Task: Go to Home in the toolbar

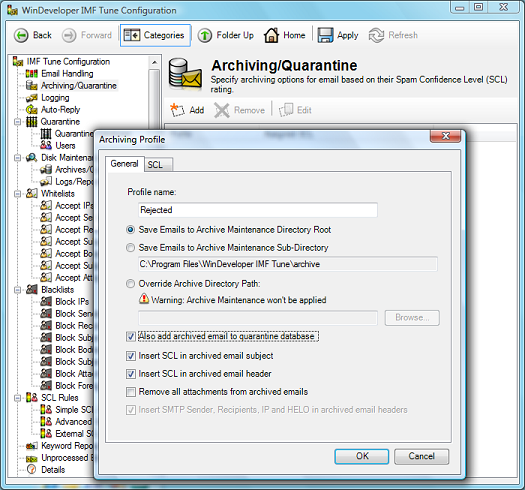Action: (x=285, y=35)
